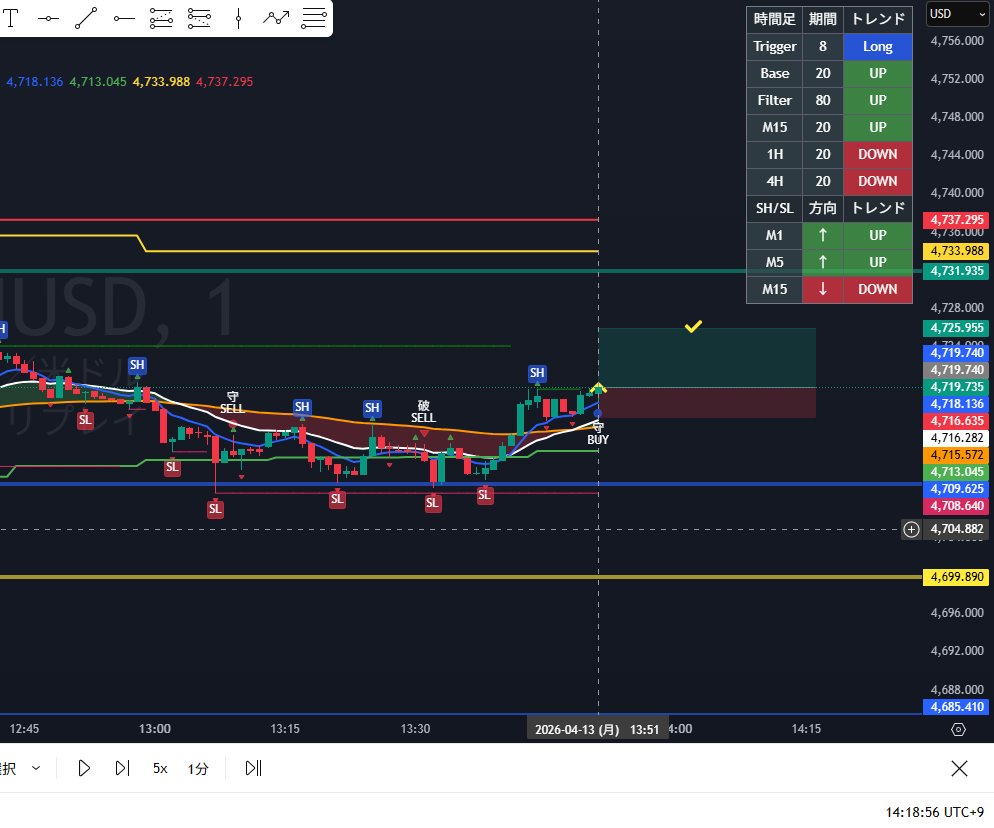Viewport: 994px width, 828px height.
Task: Select the red stop-loss zone of position
Action: point(707,403)
